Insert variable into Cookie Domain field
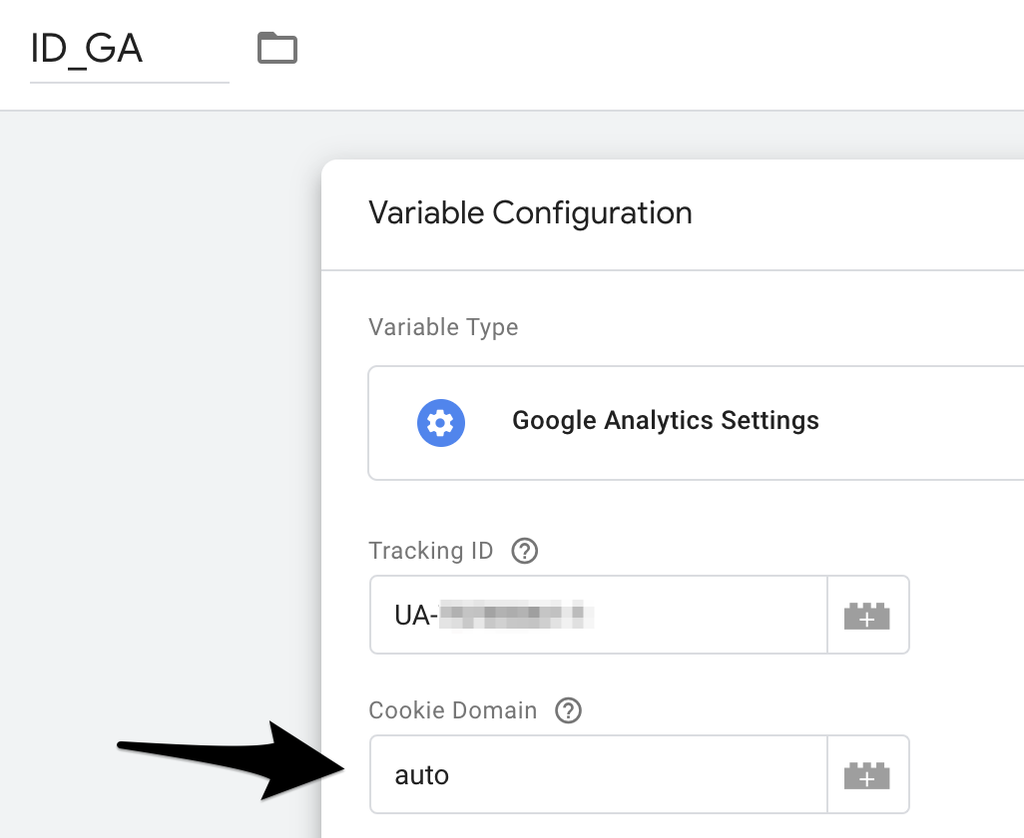The width and height of the screenshot is (1024, 838). pos(867,775)
